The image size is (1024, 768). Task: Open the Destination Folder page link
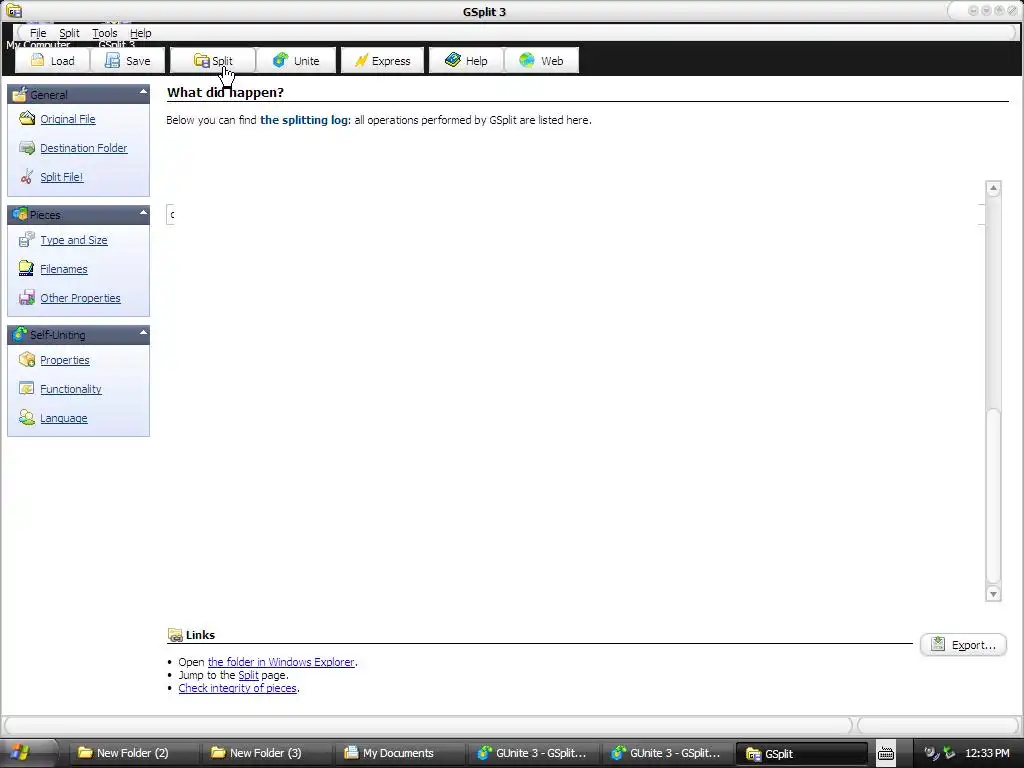pyautogui.click(x=84, y=148)
